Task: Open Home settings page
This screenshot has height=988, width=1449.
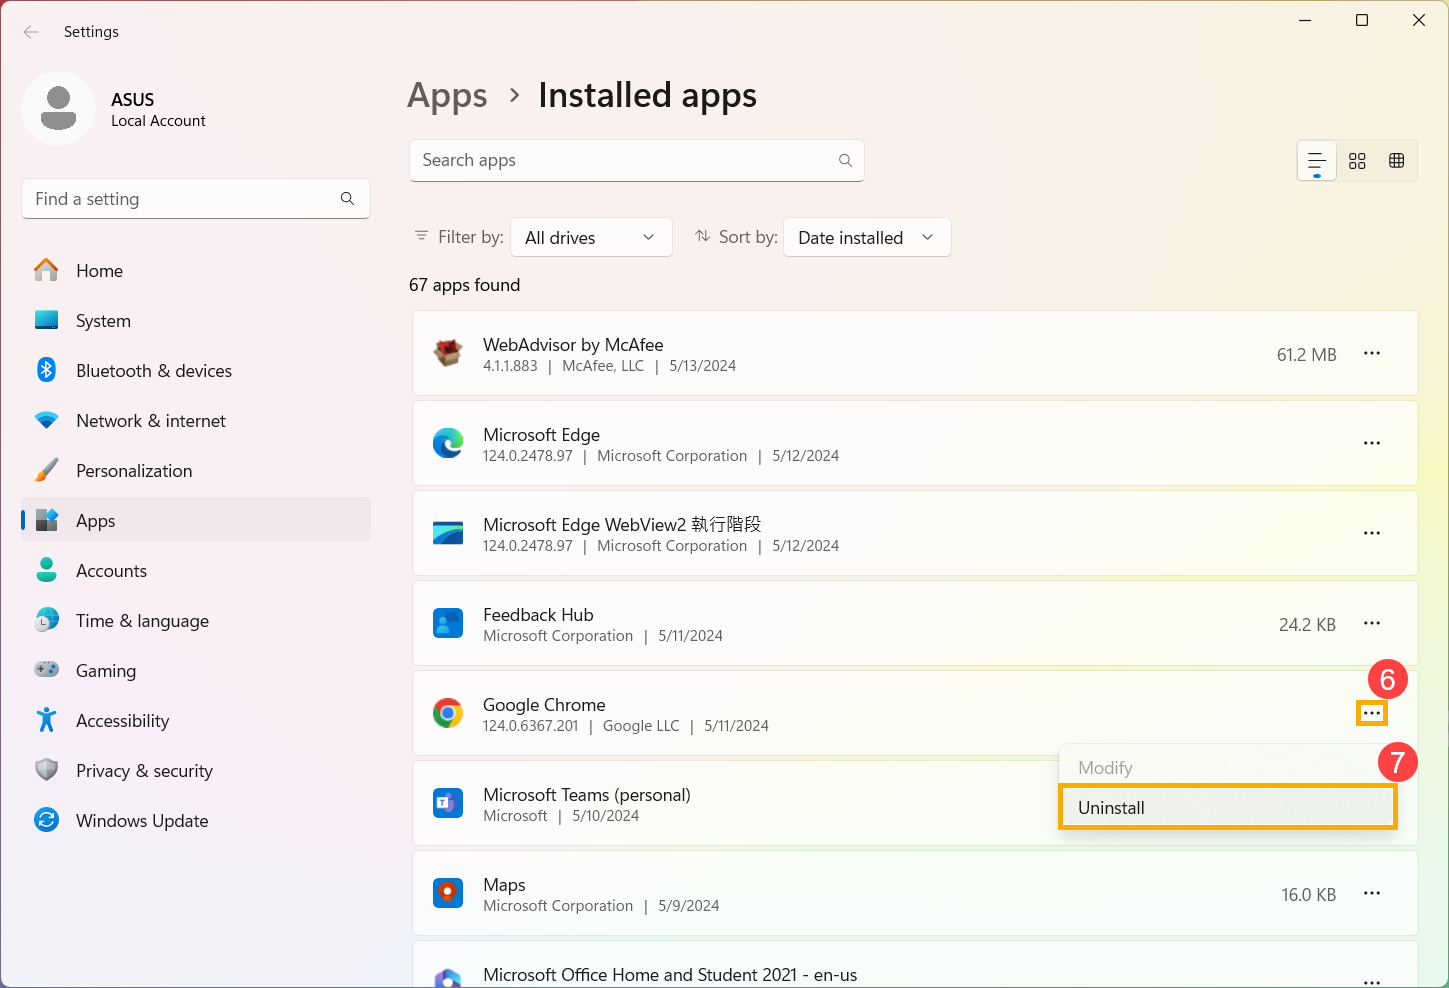Action: [x=196, y=270]
